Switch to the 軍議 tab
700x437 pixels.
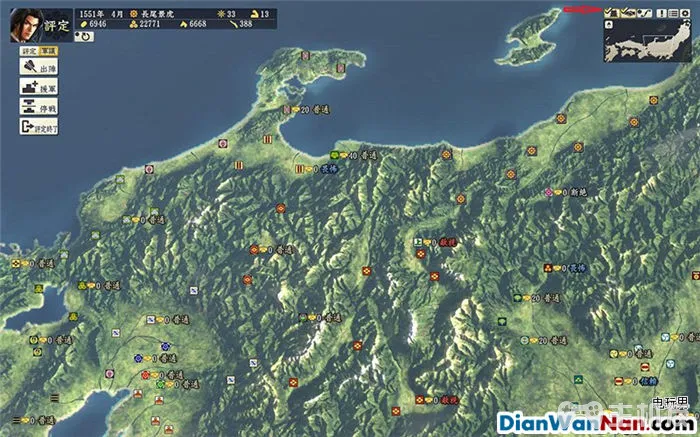(x=48, y=51)
